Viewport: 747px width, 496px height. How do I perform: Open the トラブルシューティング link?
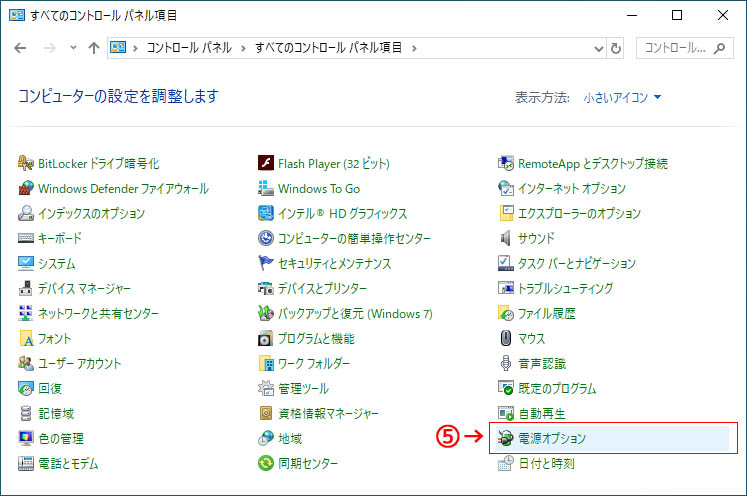pos(565,288)
